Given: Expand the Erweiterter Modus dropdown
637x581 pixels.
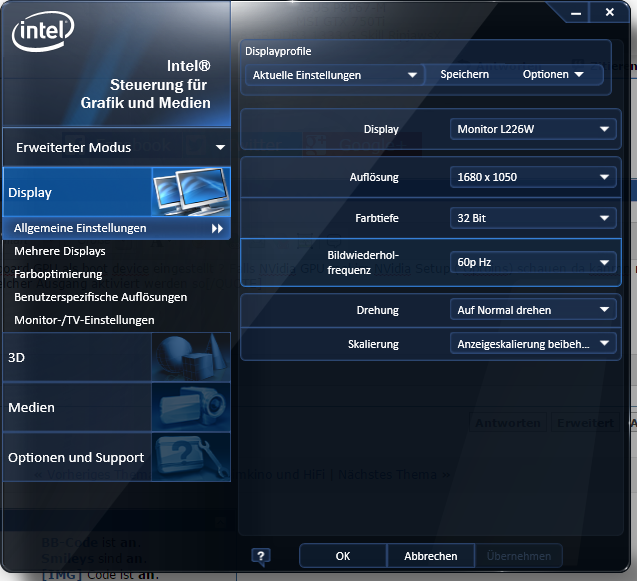Looking at the screenshot, I should pyautogui.click(x=117, y=147).
